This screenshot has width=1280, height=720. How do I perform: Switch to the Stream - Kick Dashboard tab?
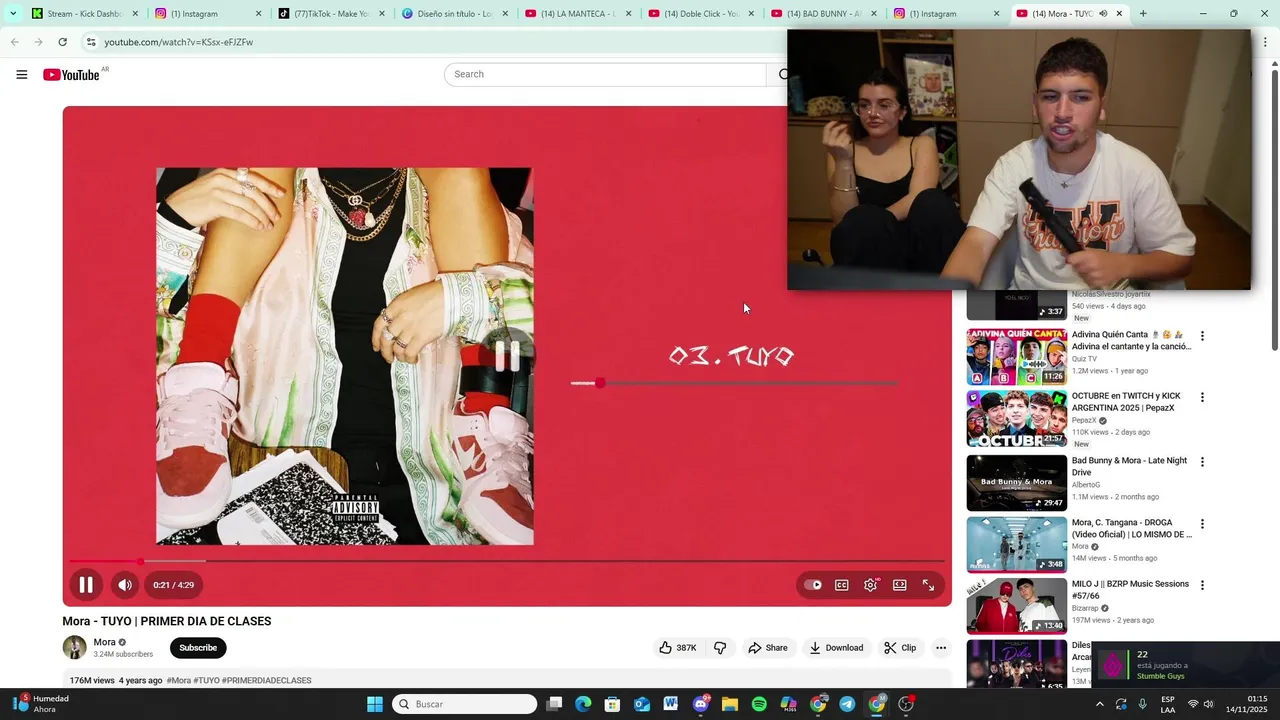[x=85, y=14]
